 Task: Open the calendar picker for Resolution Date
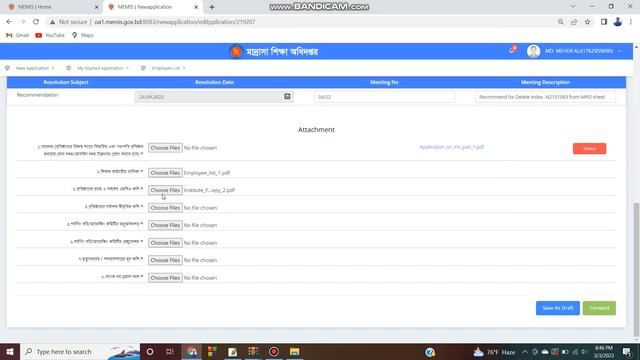click(287, 97)
